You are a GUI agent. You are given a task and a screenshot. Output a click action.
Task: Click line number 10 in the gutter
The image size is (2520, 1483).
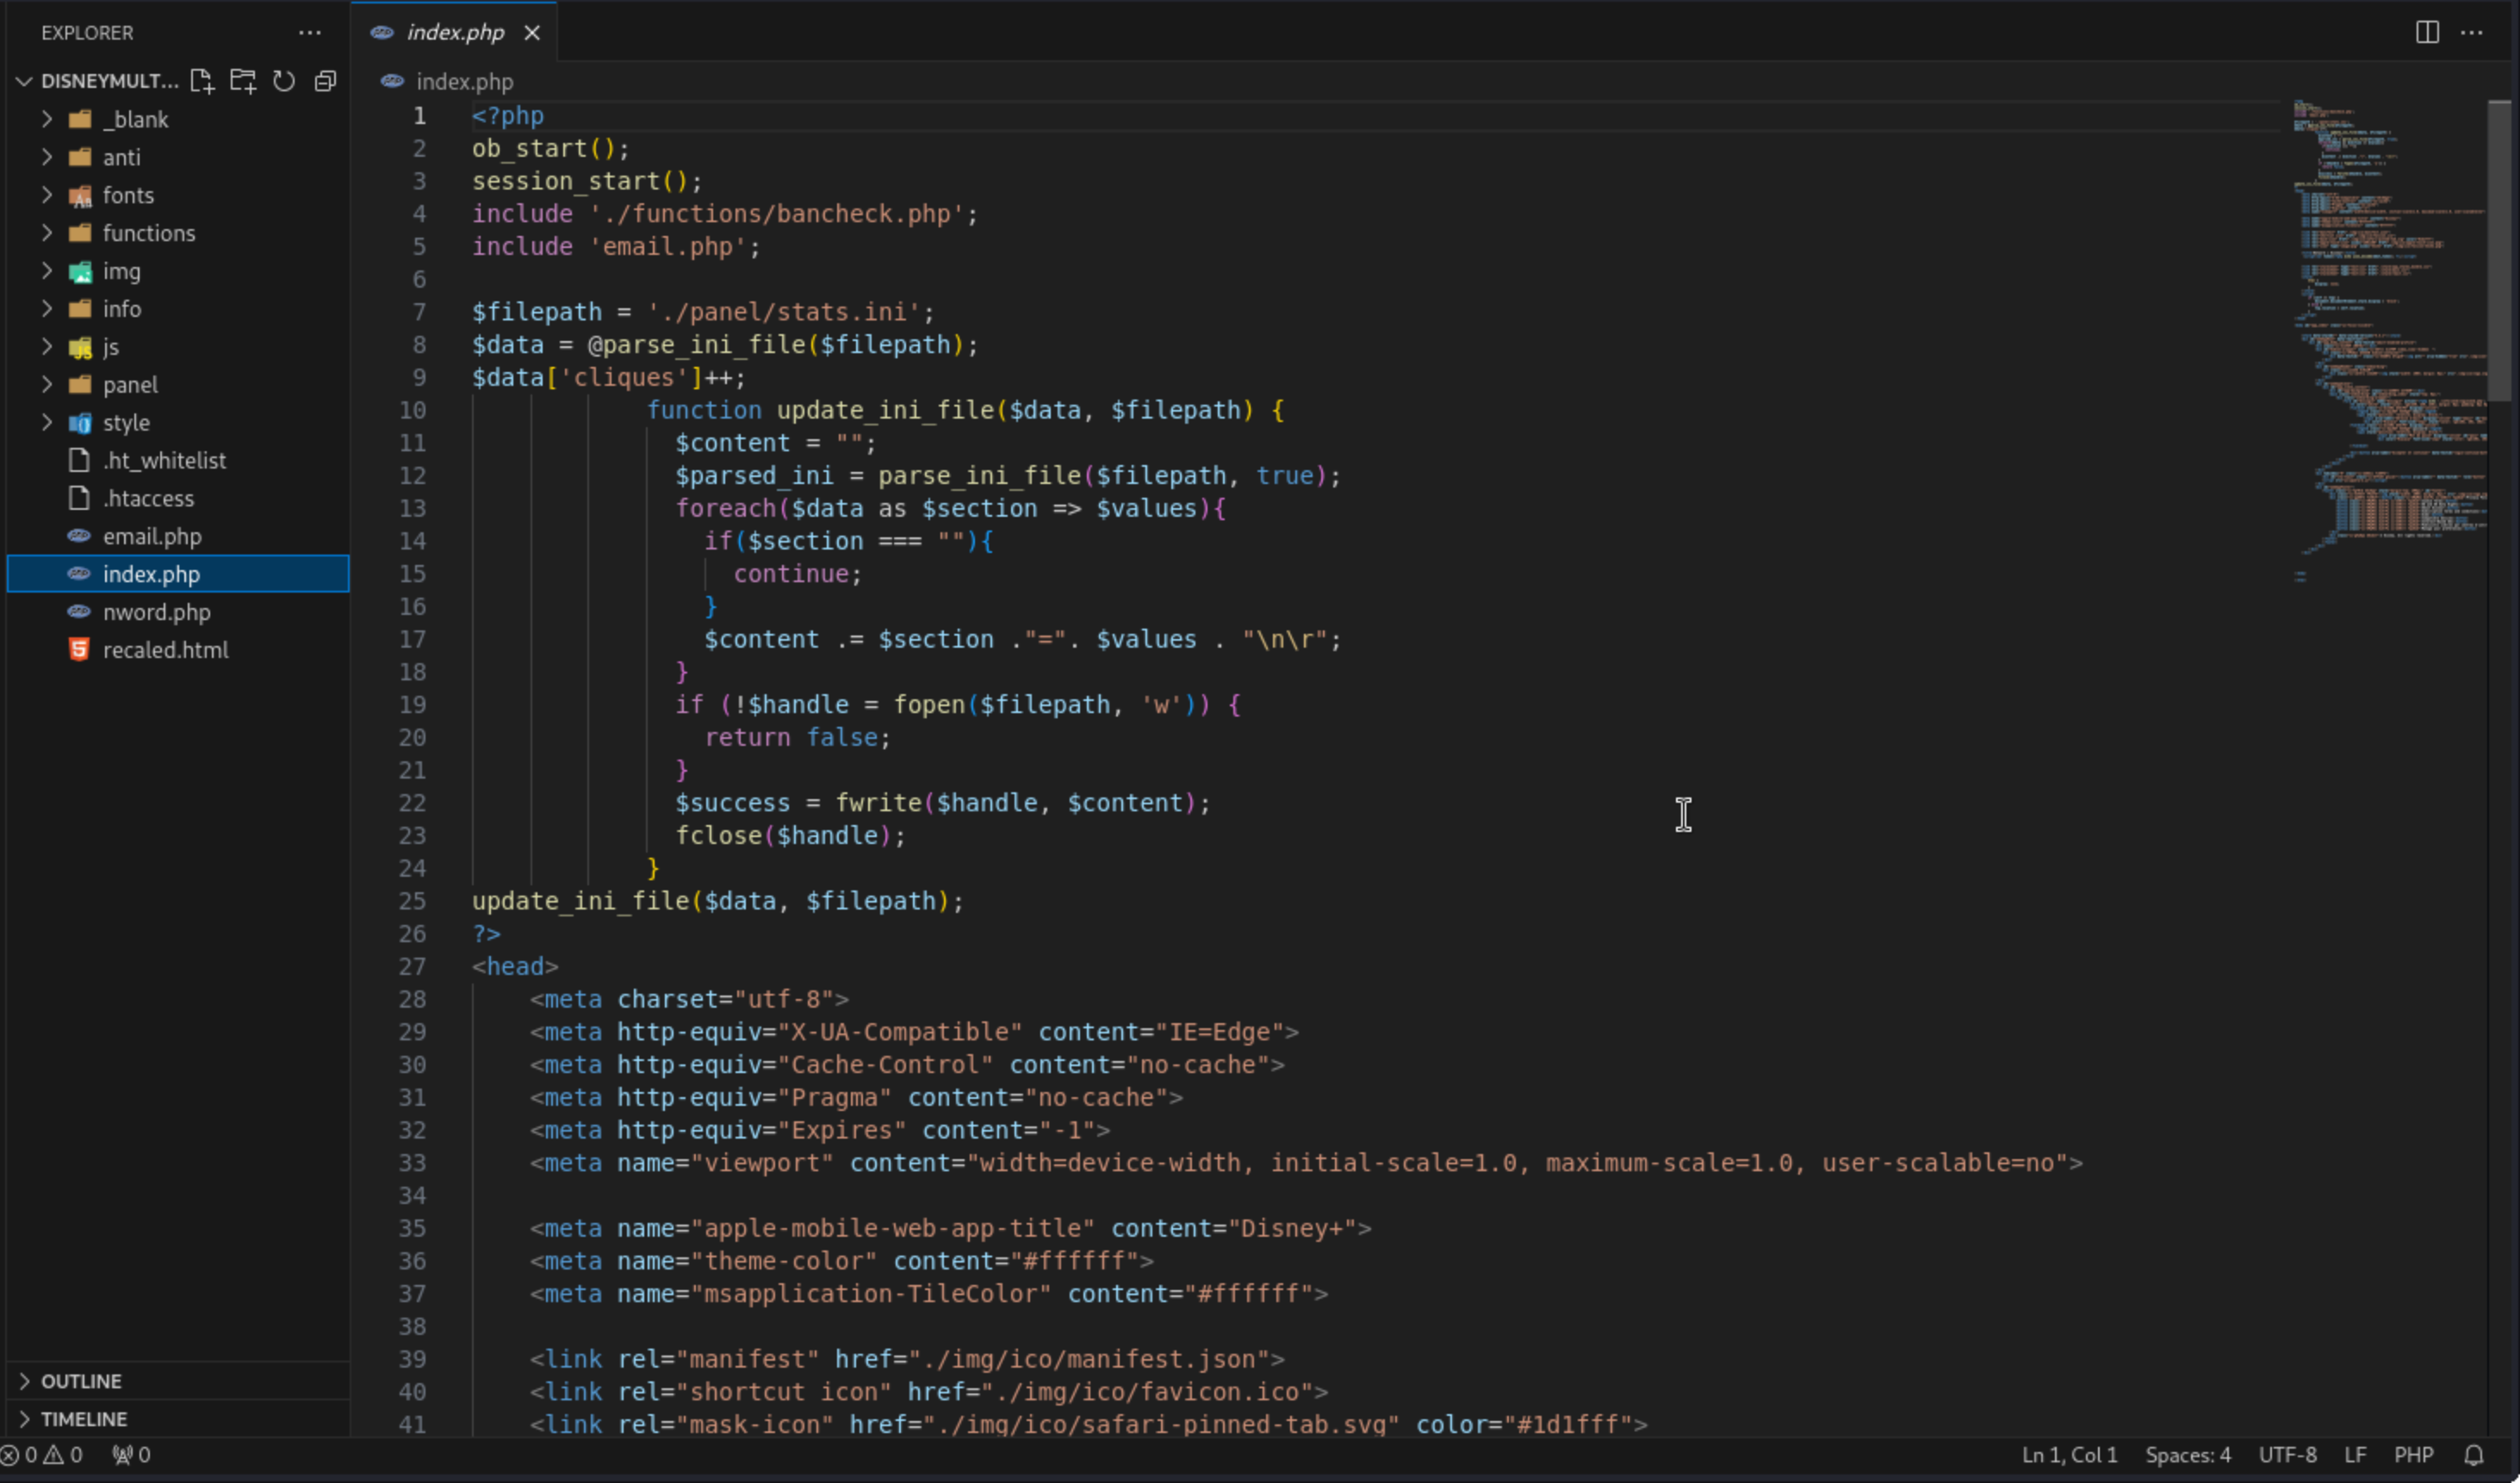pos(412,410)
